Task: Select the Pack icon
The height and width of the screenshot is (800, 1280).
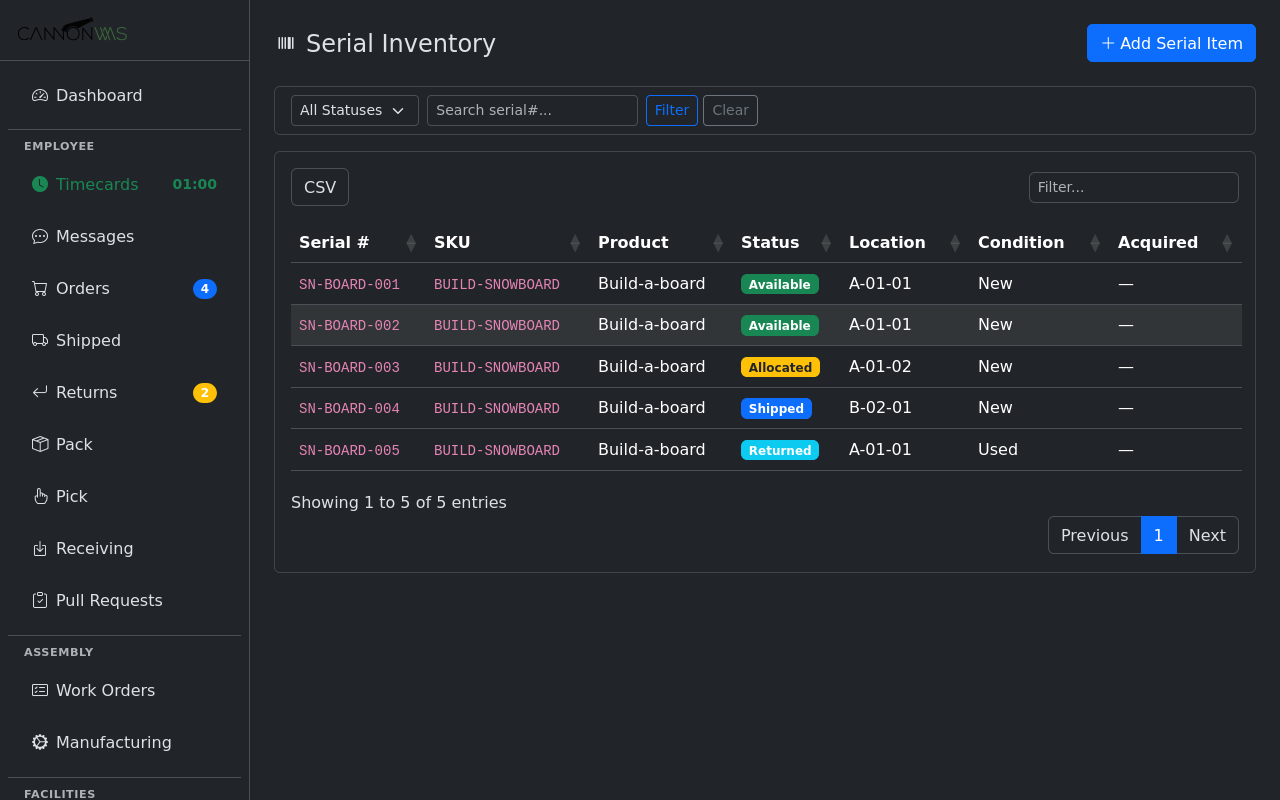Action: (39, 444)
